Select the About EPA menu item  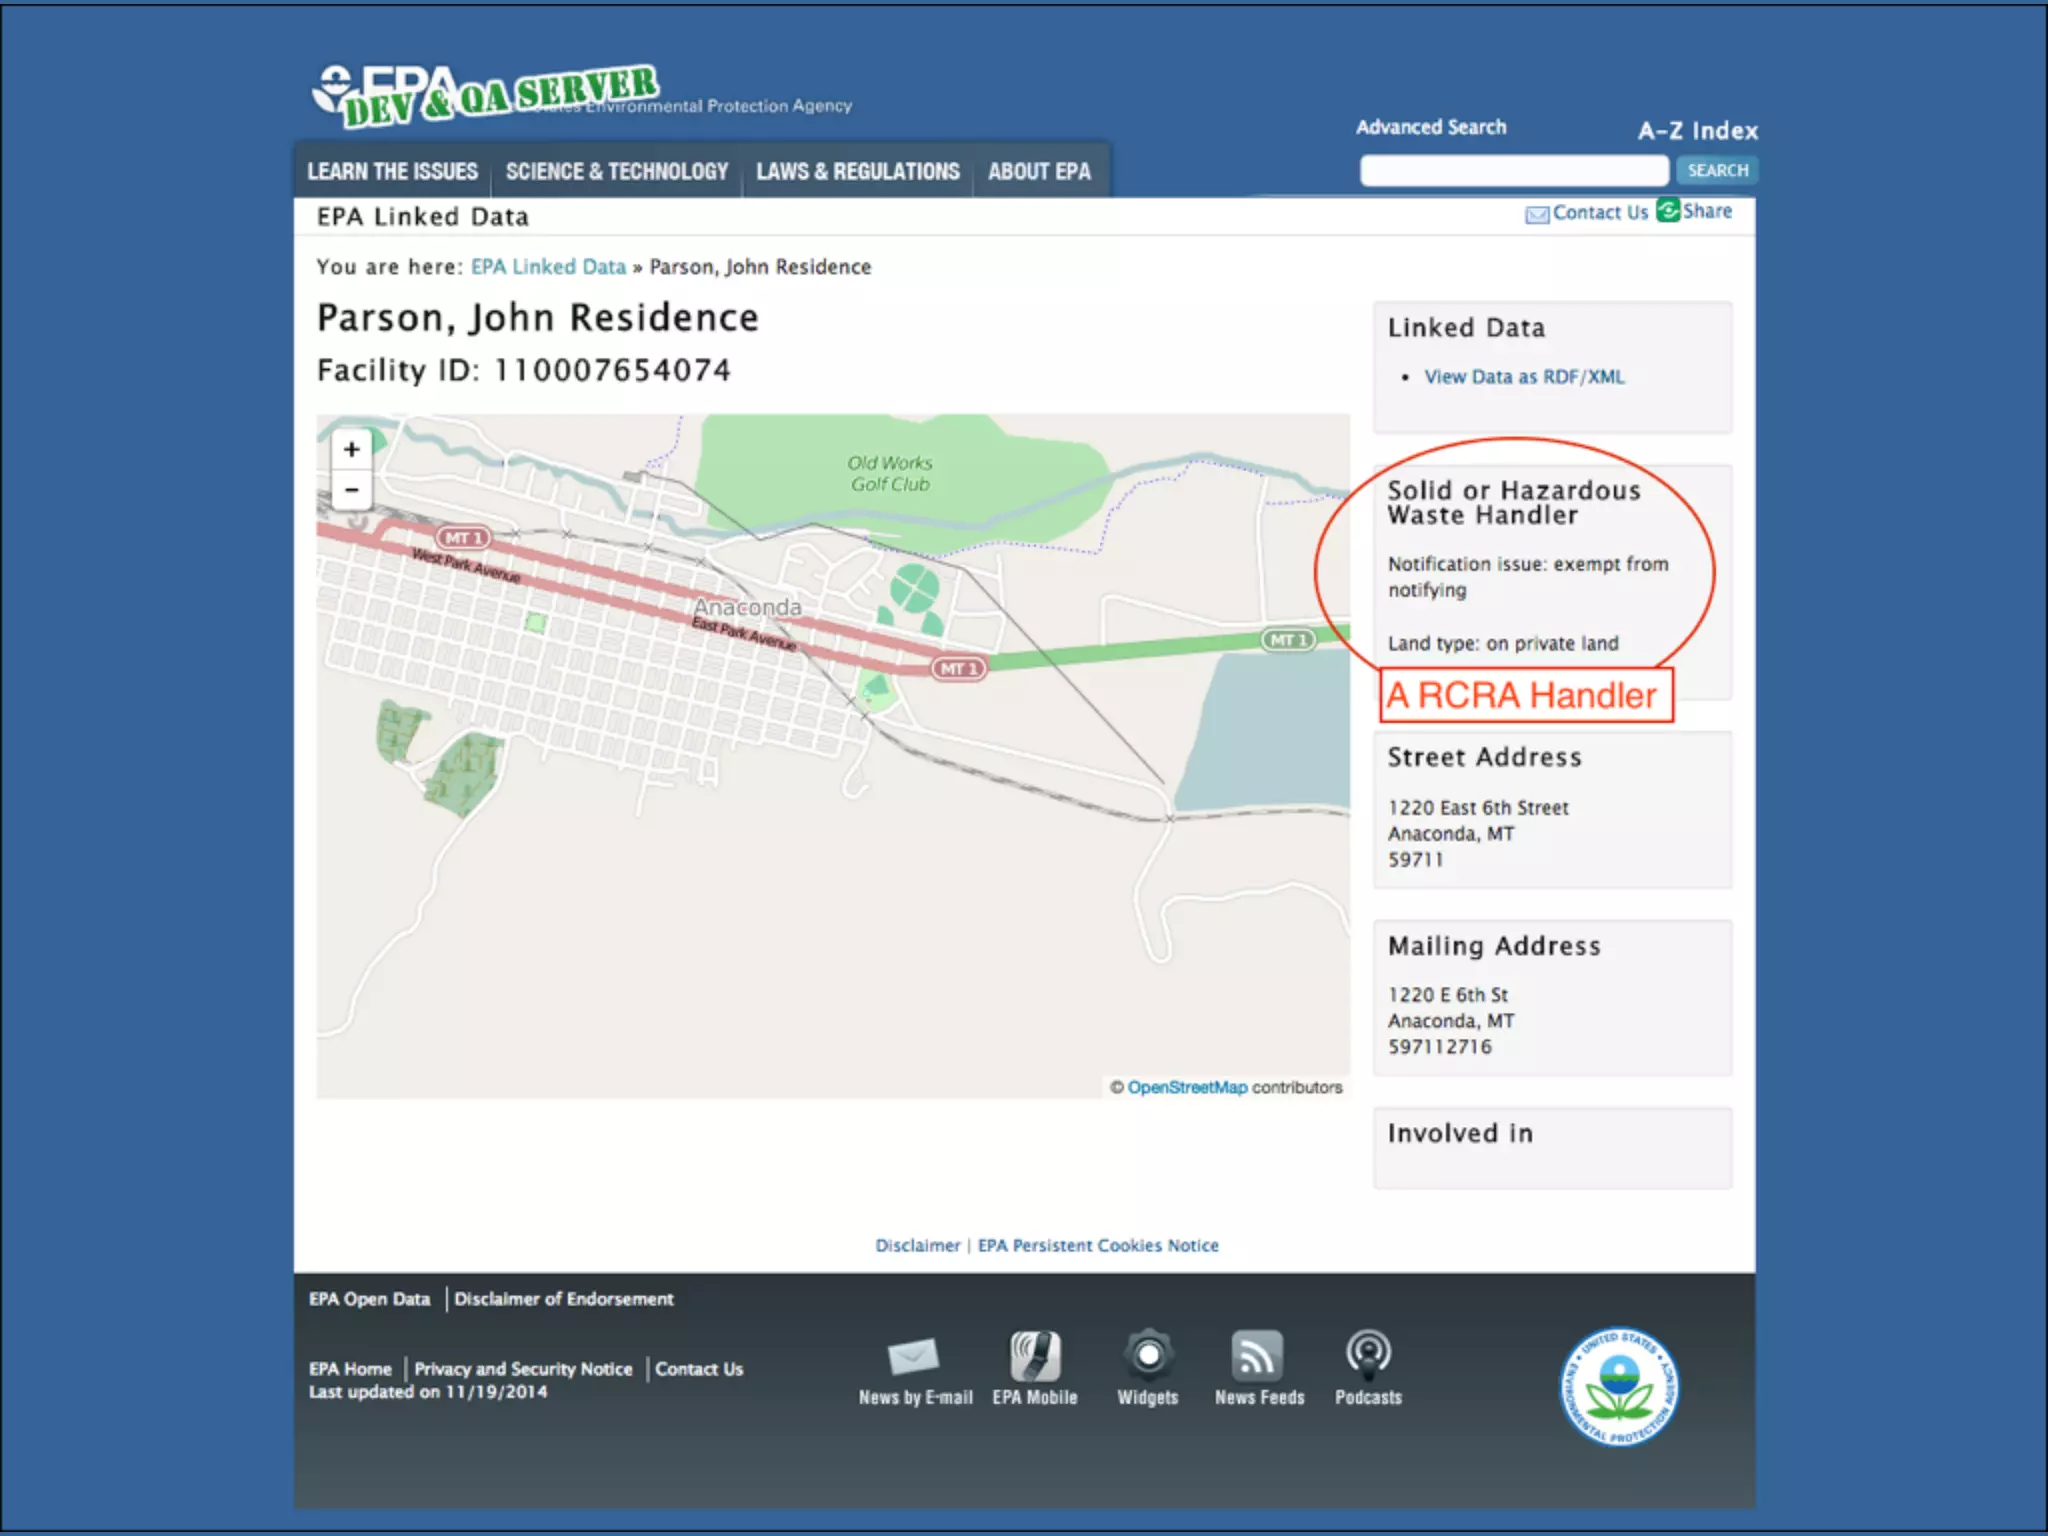tap(1039, 172)
